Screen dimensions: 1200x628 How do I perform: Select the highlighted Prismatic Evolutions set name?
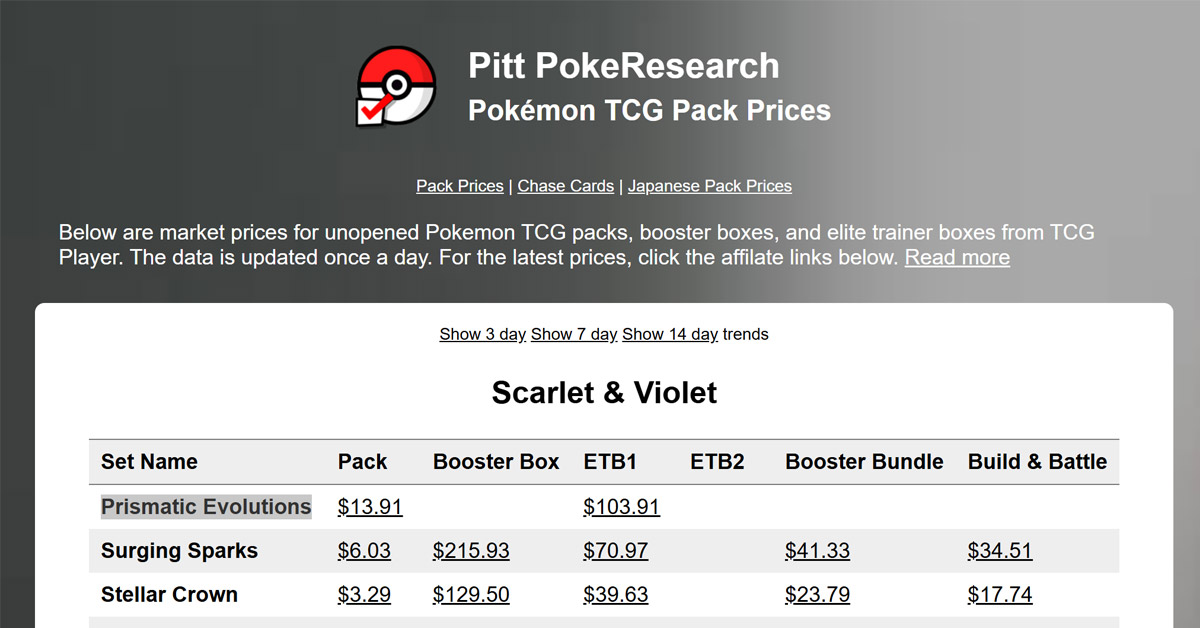[x=205, y=507]
